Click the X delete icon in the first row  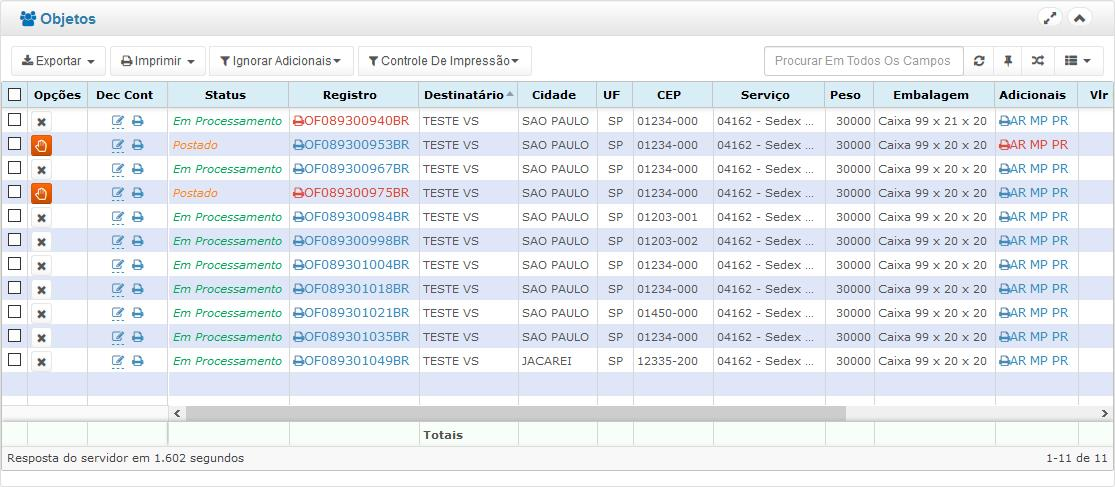(41, 122)
